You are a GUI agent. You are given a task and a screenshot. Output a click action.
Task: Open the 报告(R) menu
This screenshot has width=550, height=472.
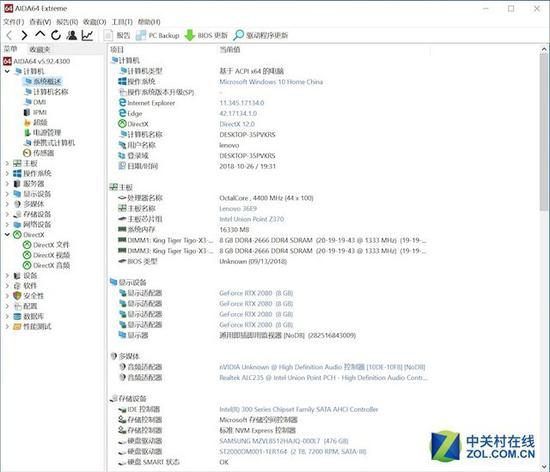[x=67, y=22]
